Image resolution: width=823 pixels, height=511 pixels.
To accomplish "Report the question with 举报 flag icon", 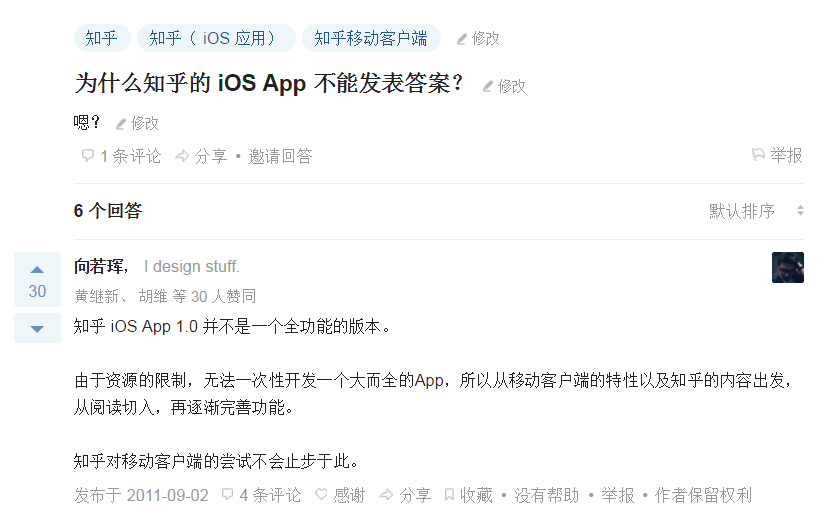I will click(x=758, y=154).
